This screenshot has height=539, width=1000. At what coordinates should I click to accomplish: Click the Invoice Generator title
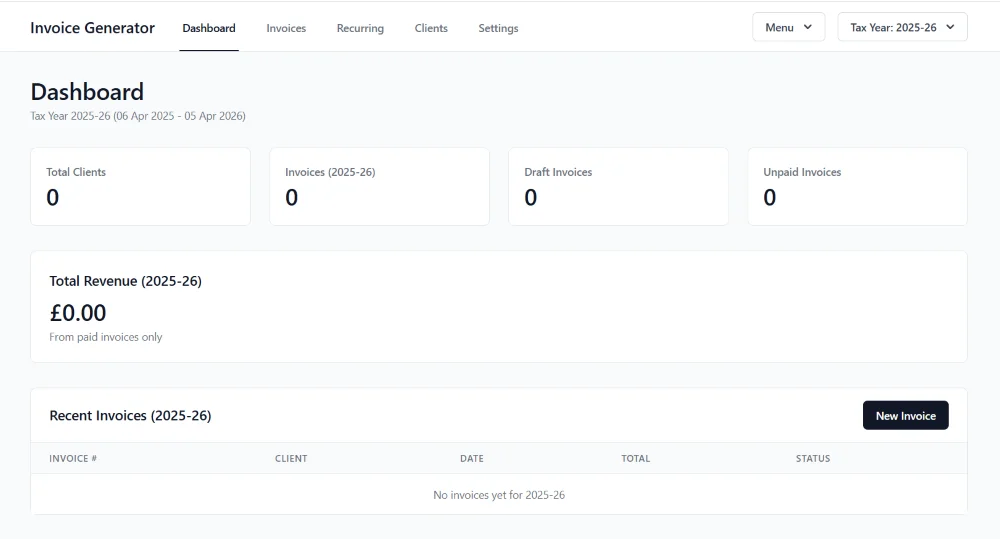click(x=92, y=28)
